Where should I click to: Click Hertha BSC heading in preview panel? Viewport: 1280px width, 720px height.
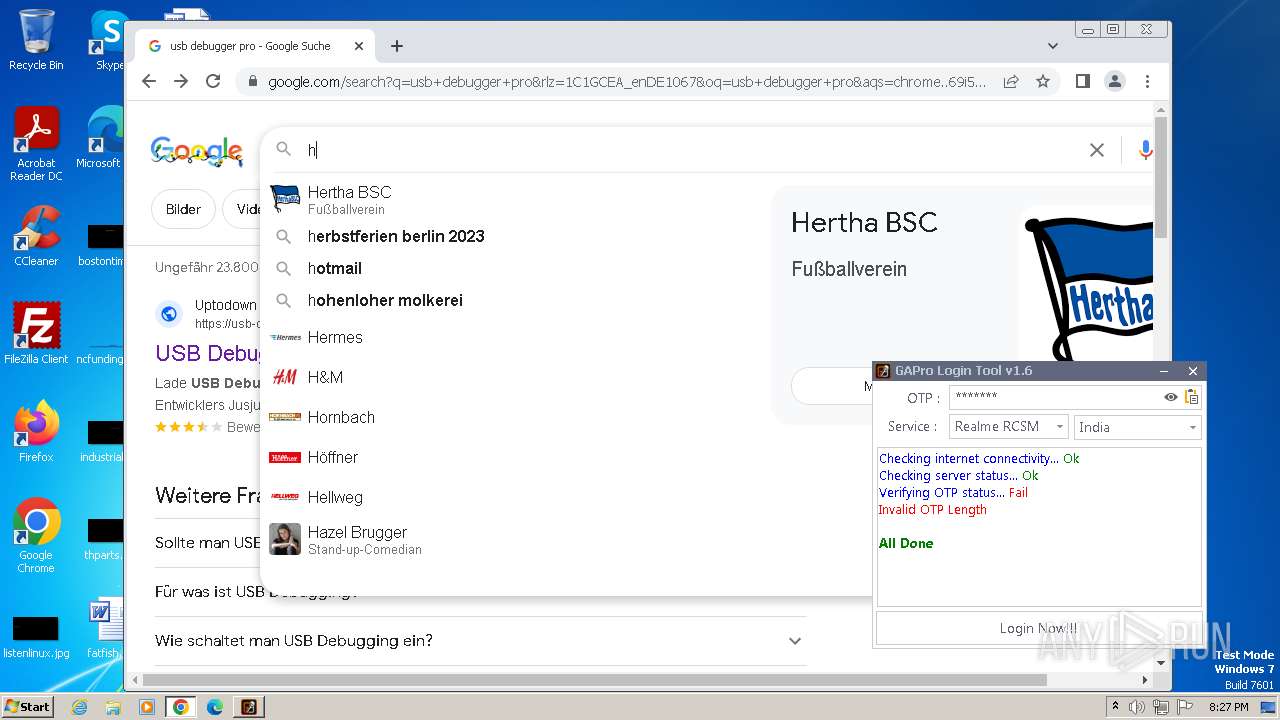864,222
